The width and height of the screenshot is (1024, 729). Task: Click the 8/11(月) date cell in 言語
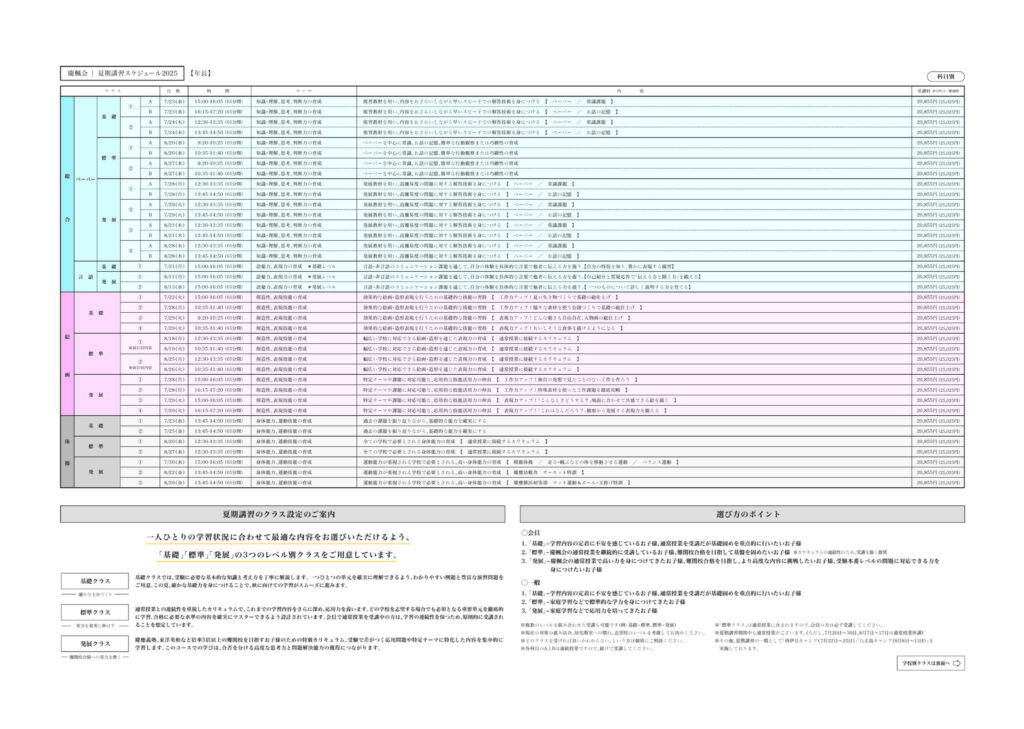[x=174, y=277]
